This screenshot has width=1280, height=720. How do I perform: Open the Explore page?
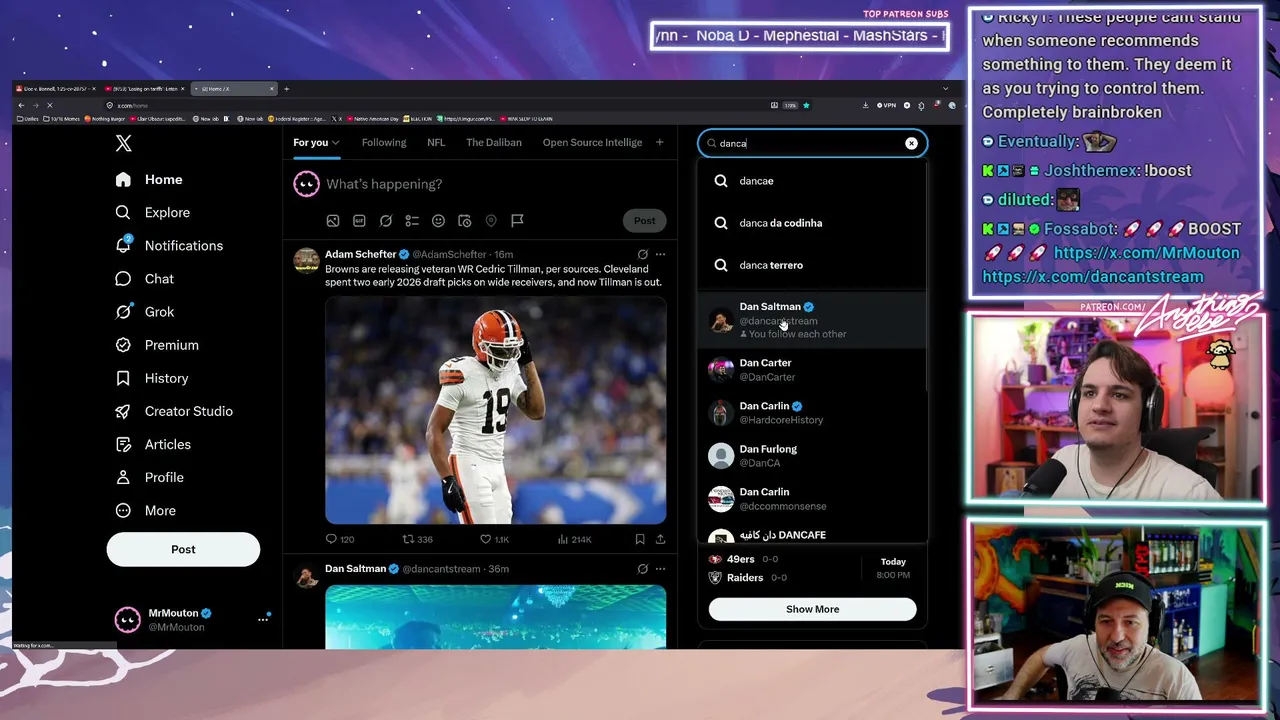(x=152, y=212)
